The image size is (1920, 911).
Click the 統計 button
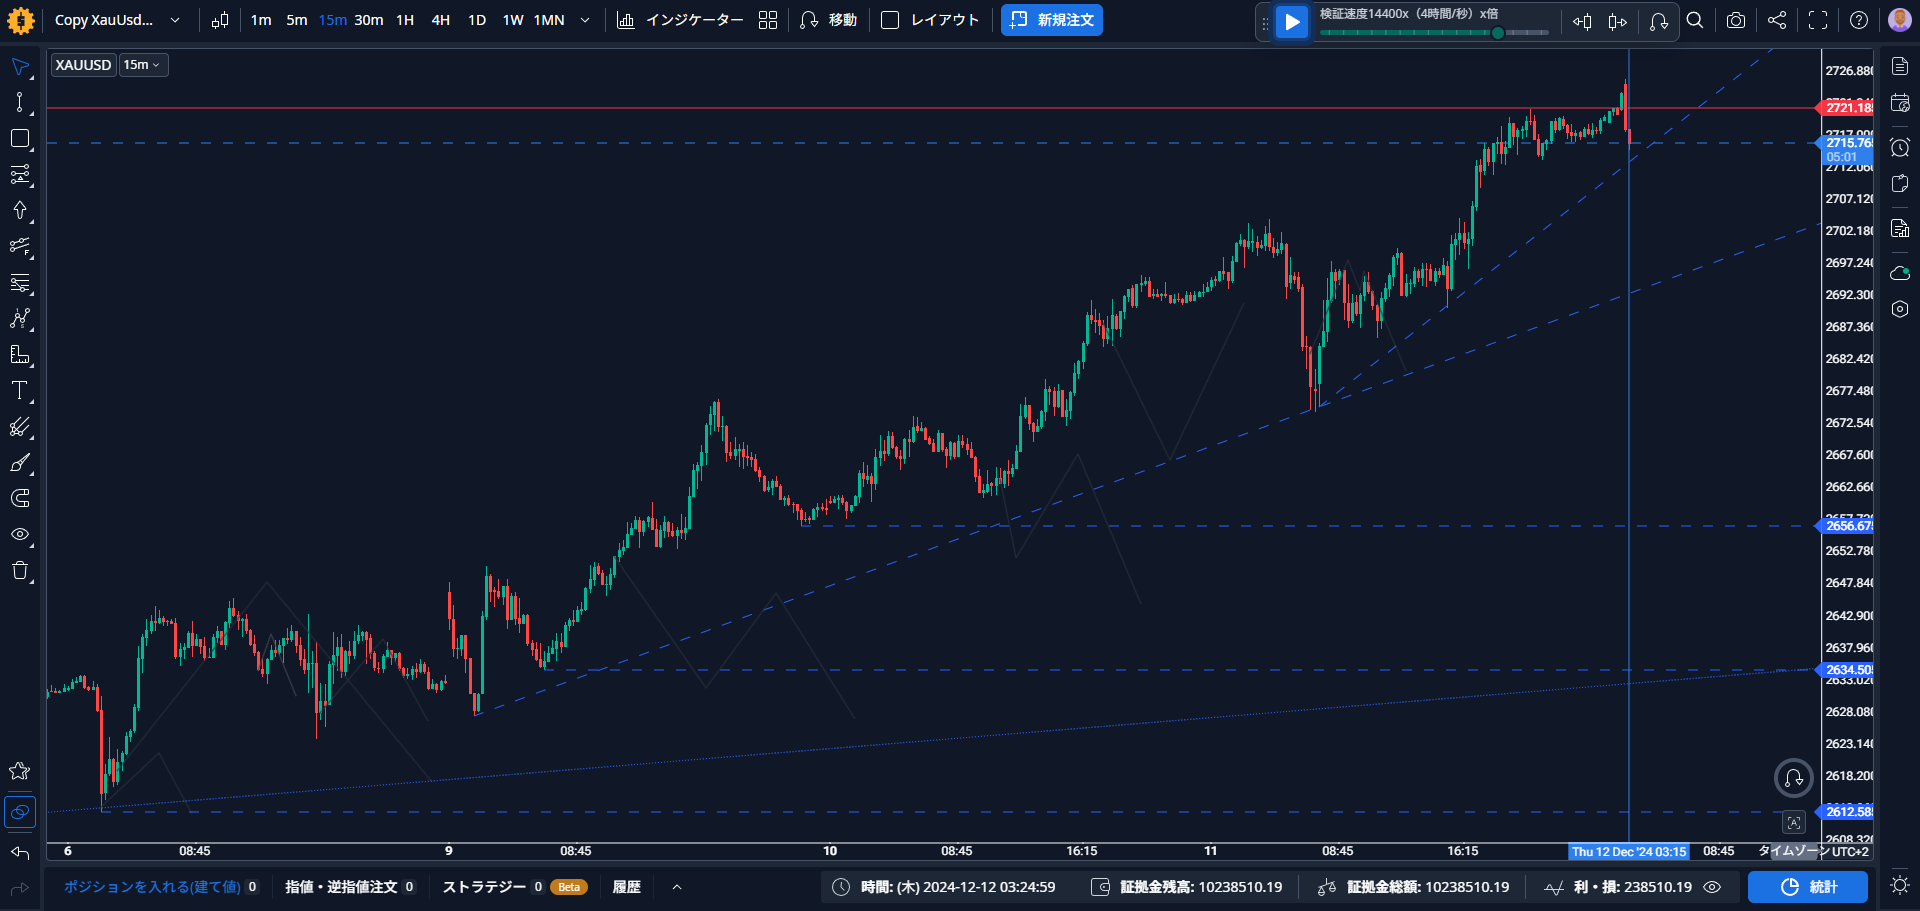coord(1808,887)
